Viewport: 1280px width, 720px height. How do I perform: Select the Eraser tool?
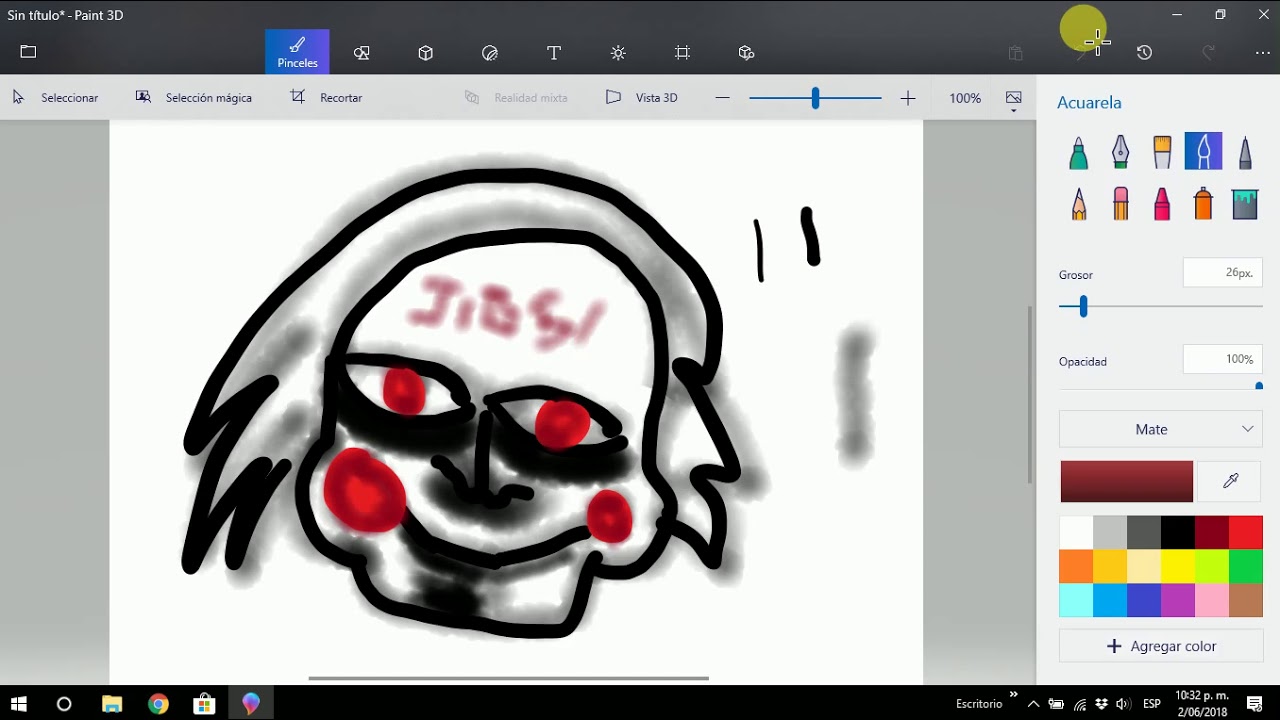(1120, 204)
